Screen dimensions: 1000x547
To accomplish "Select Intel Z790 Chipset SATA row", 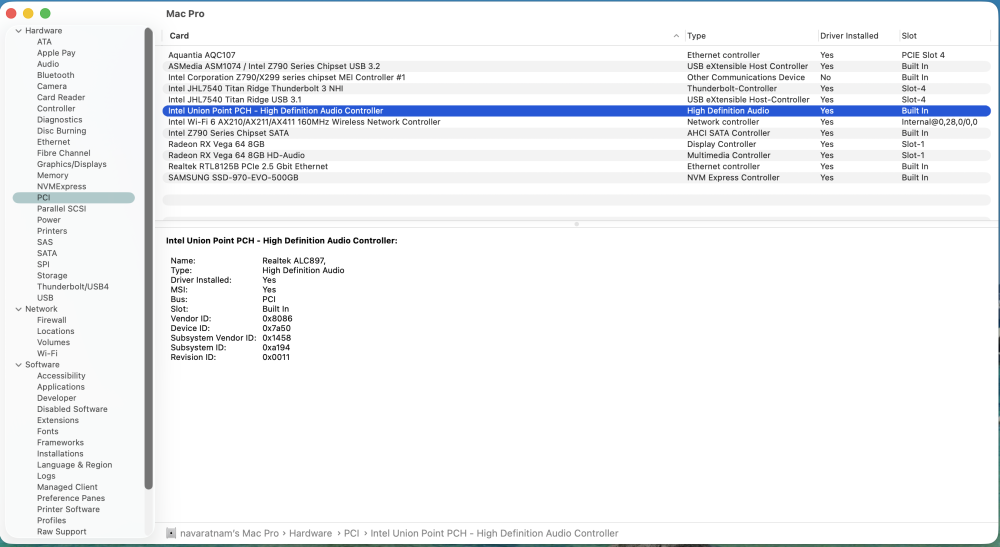I will 577,133.
